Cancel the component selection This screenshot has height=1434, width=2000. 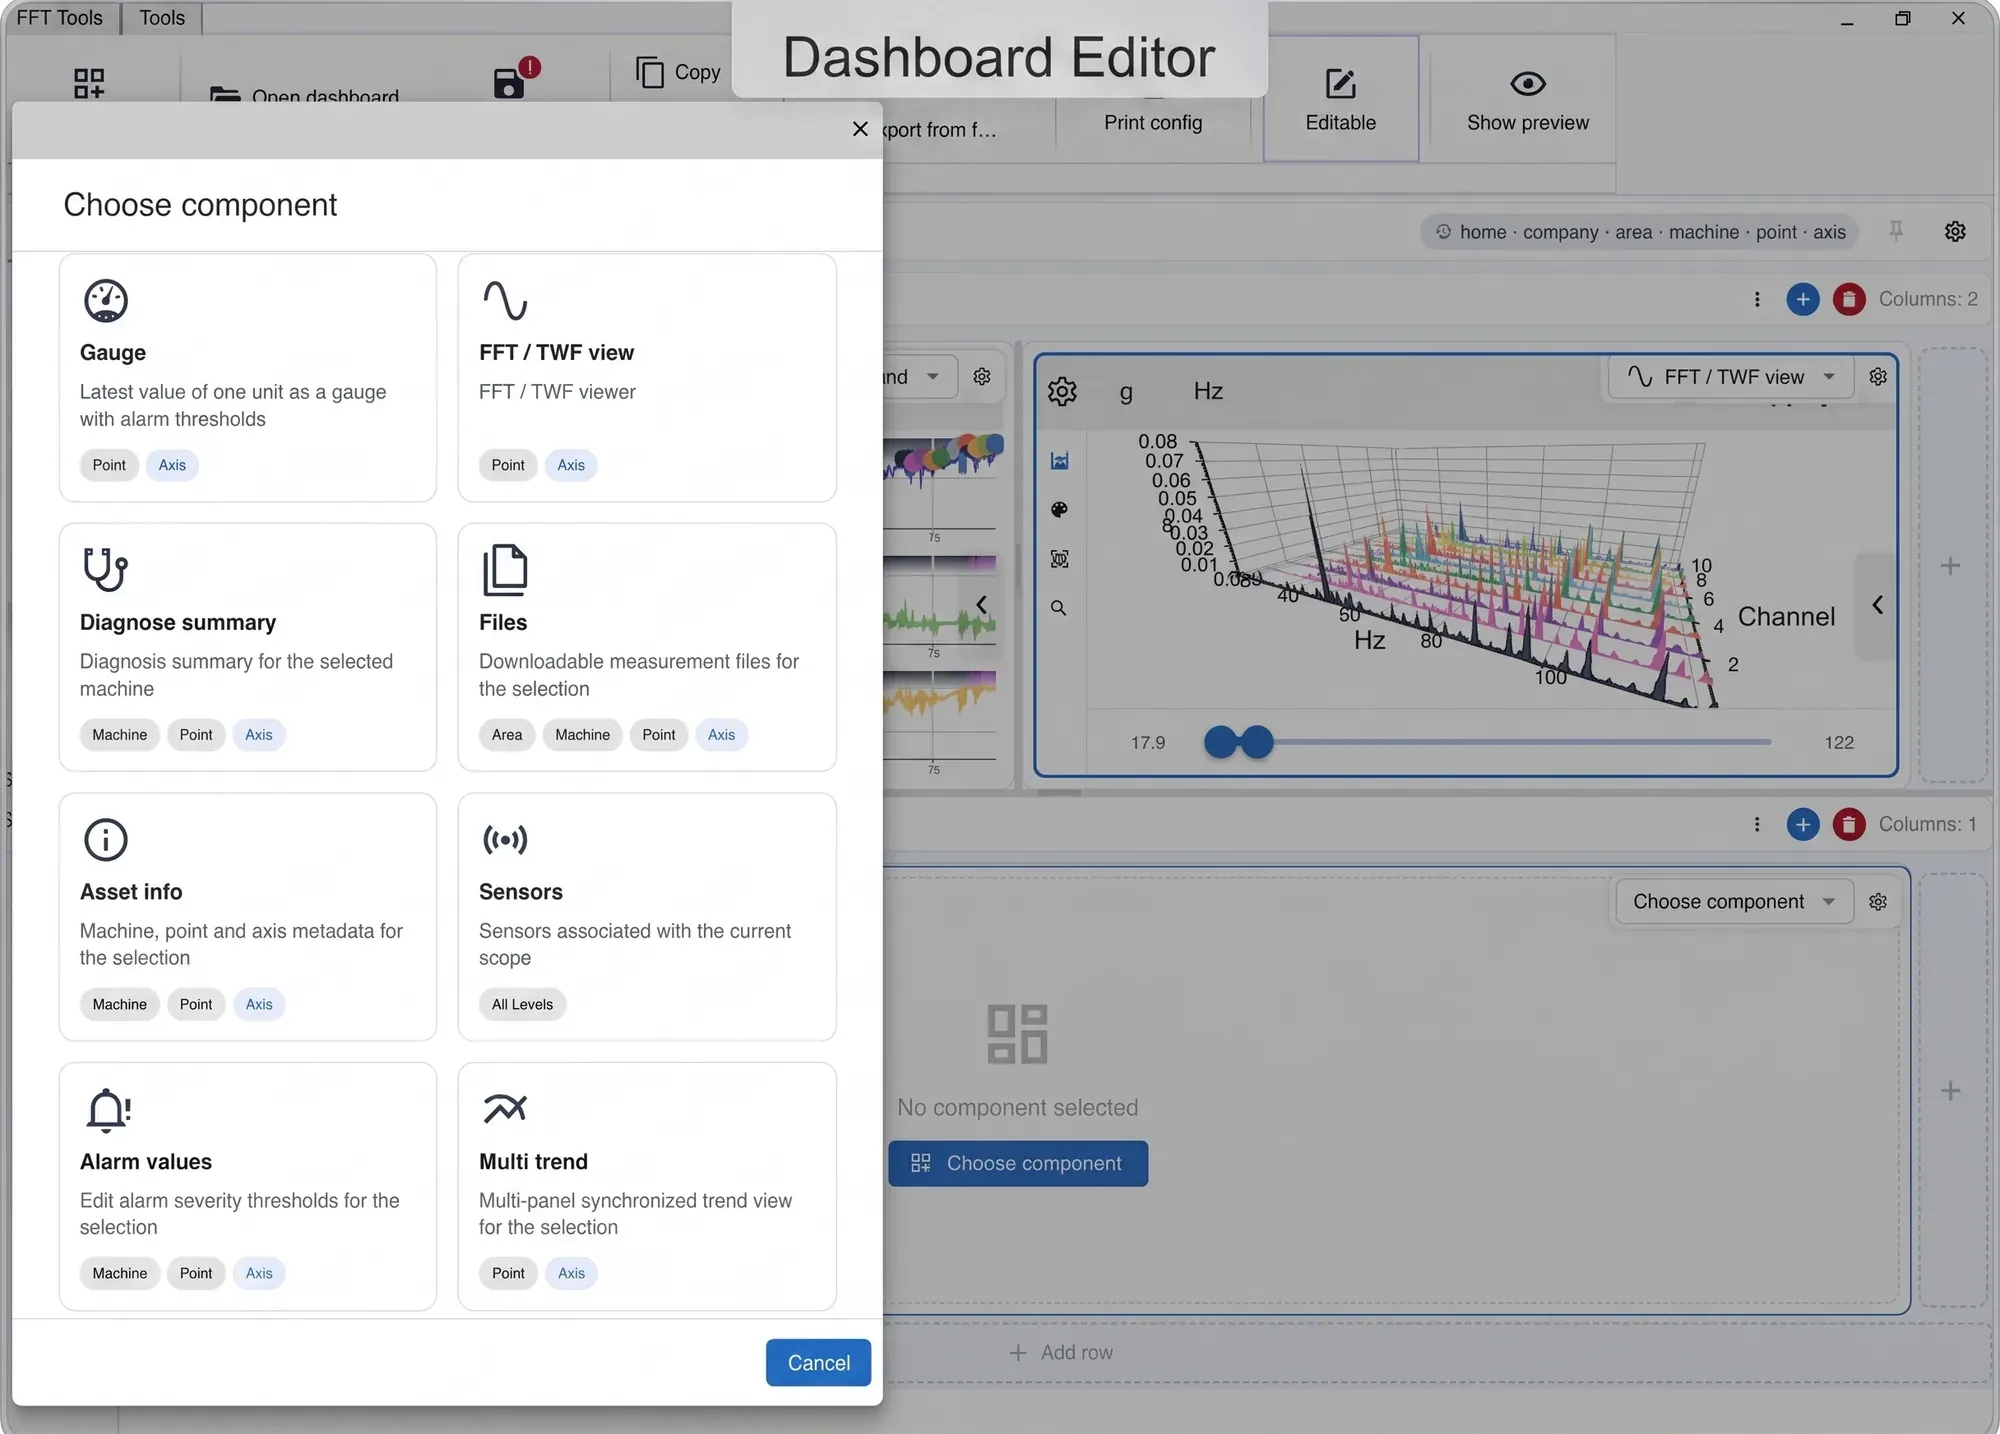(818, 1362)
